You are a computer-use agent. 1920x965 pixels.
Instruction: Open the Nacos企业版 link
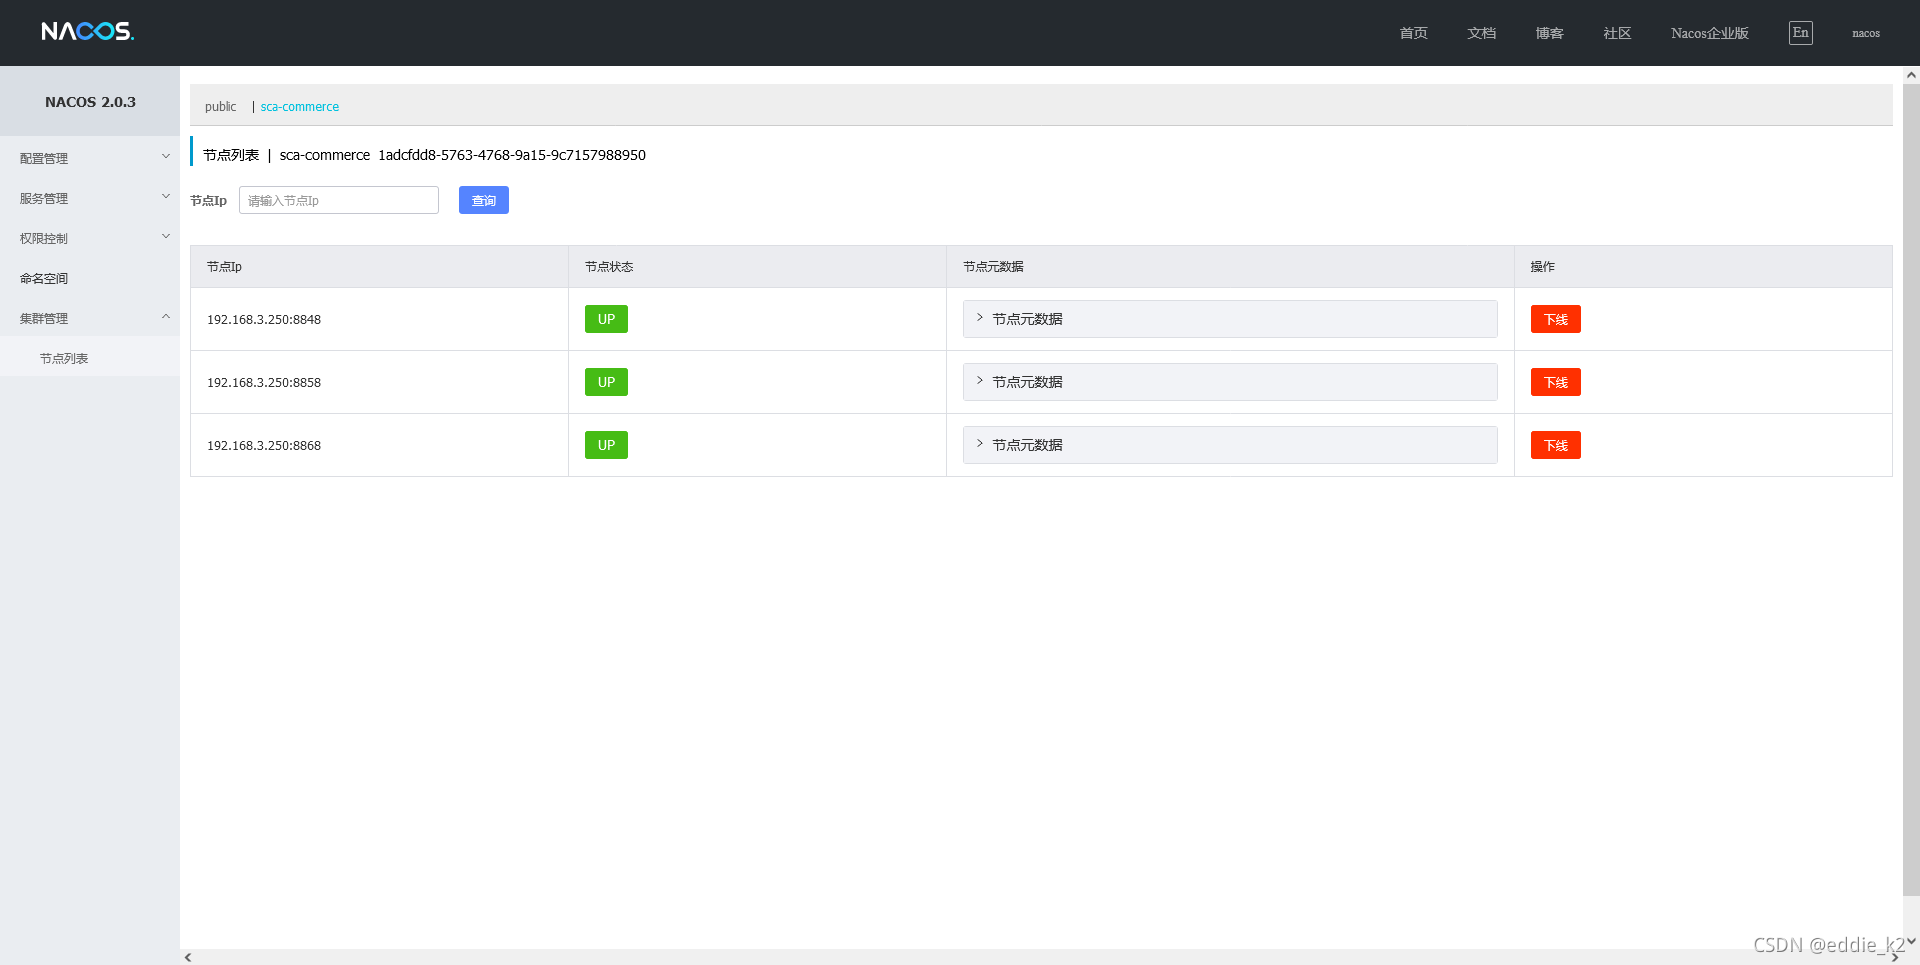pyautogui.click(x=1709, y=33)
